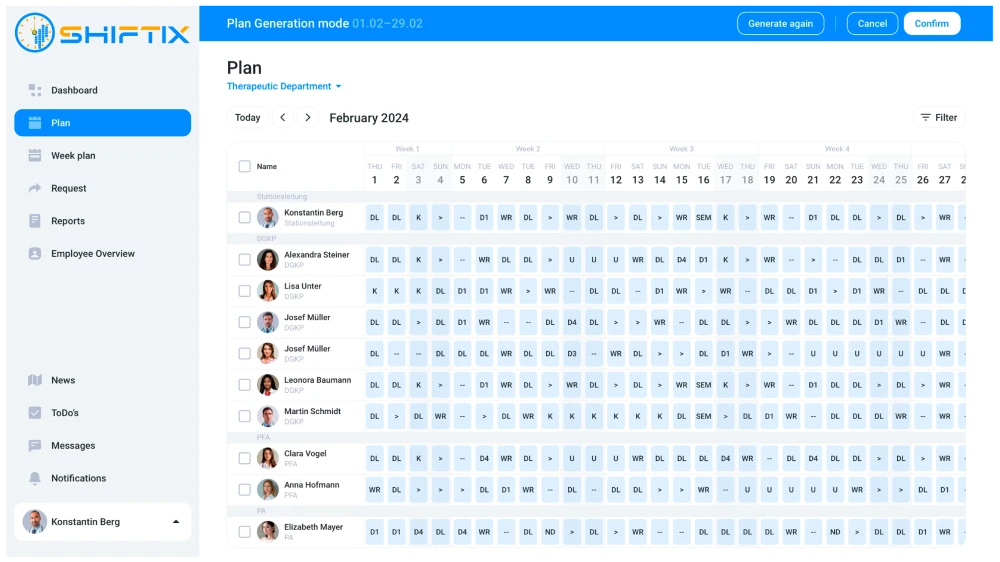Click the Messages chat bubble icon
1000x562 pixels.
(35, 445)
